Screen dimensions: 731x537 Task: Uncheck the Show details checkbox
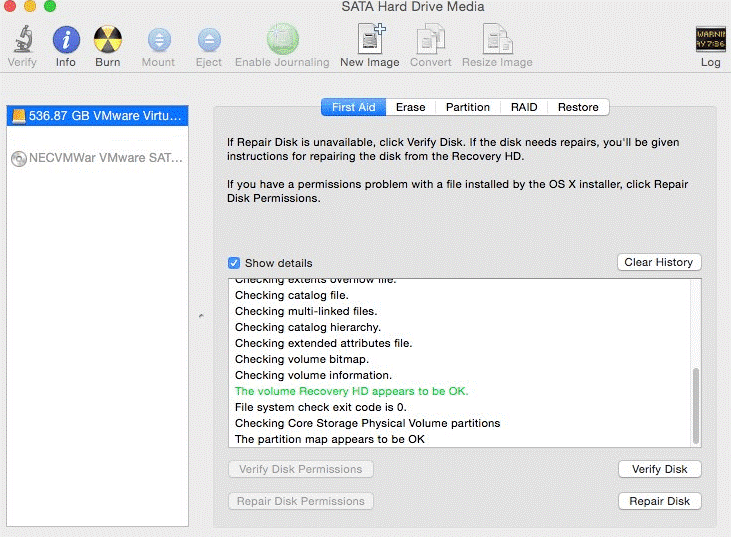tap(234, 263)
